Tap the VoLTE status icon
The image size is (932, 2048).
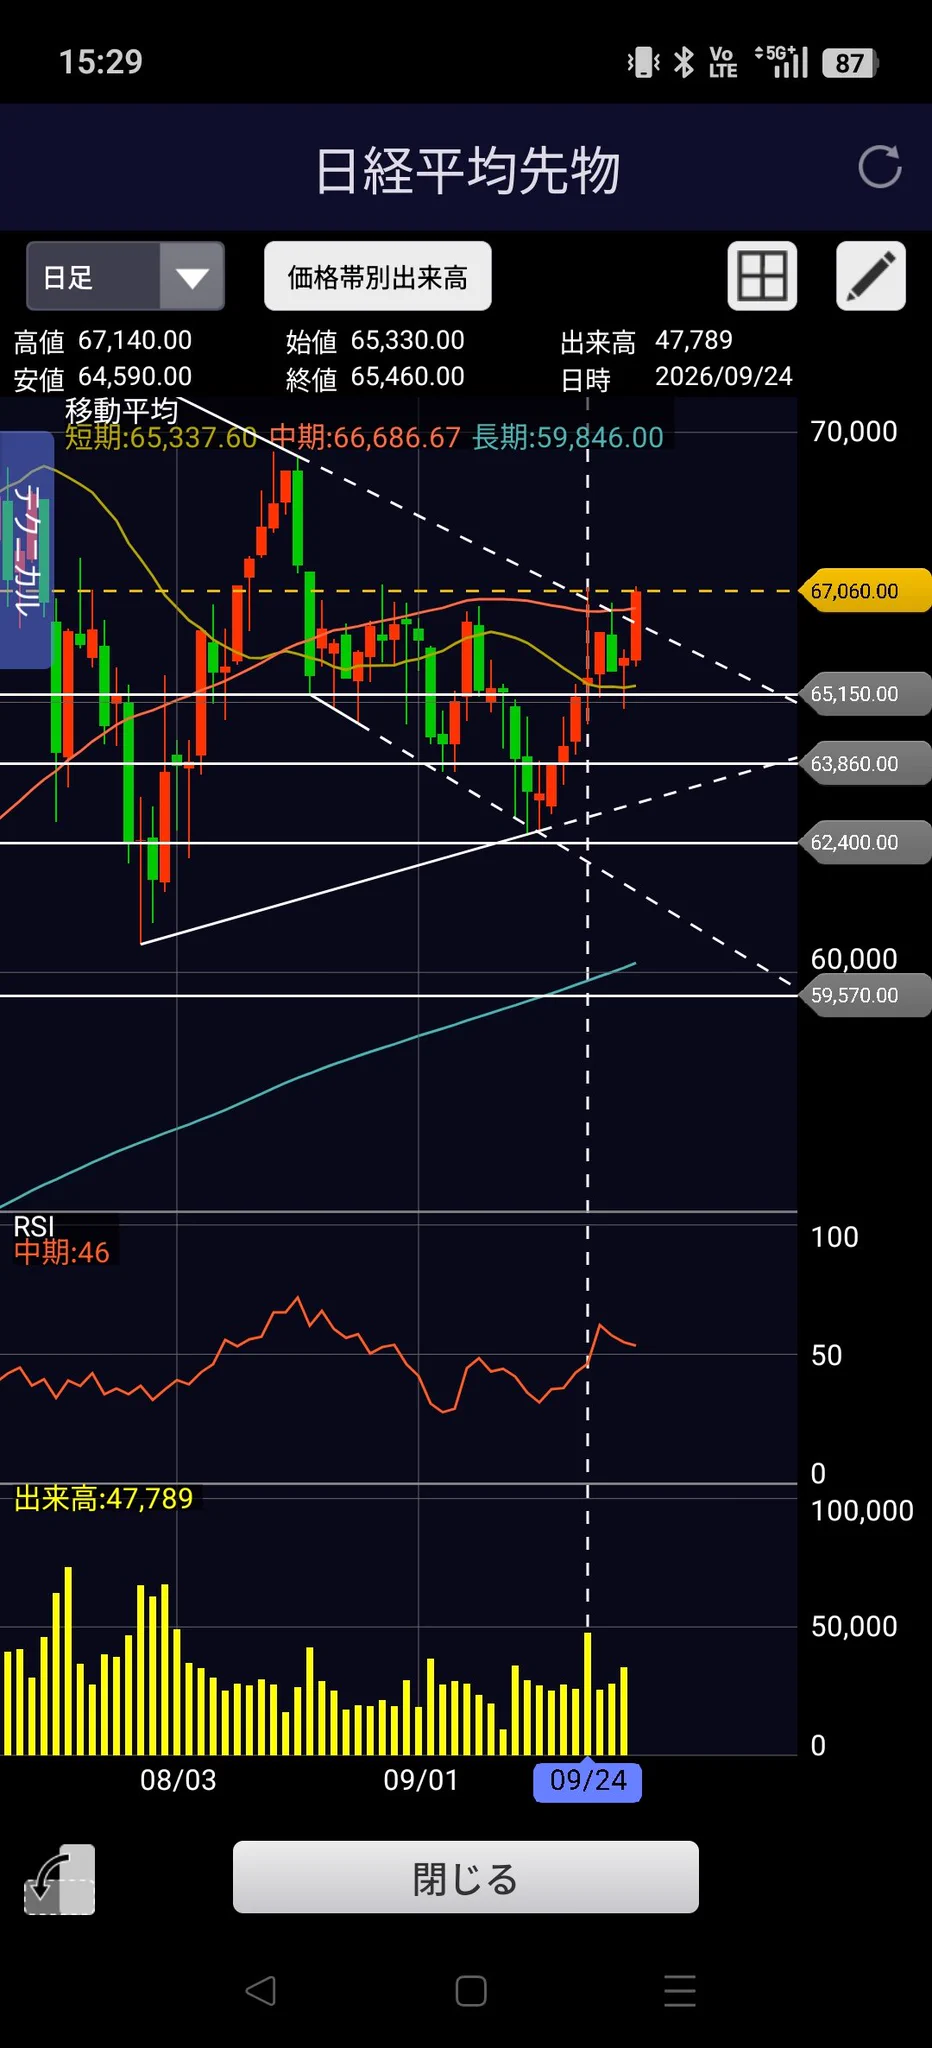pos(723,62)
